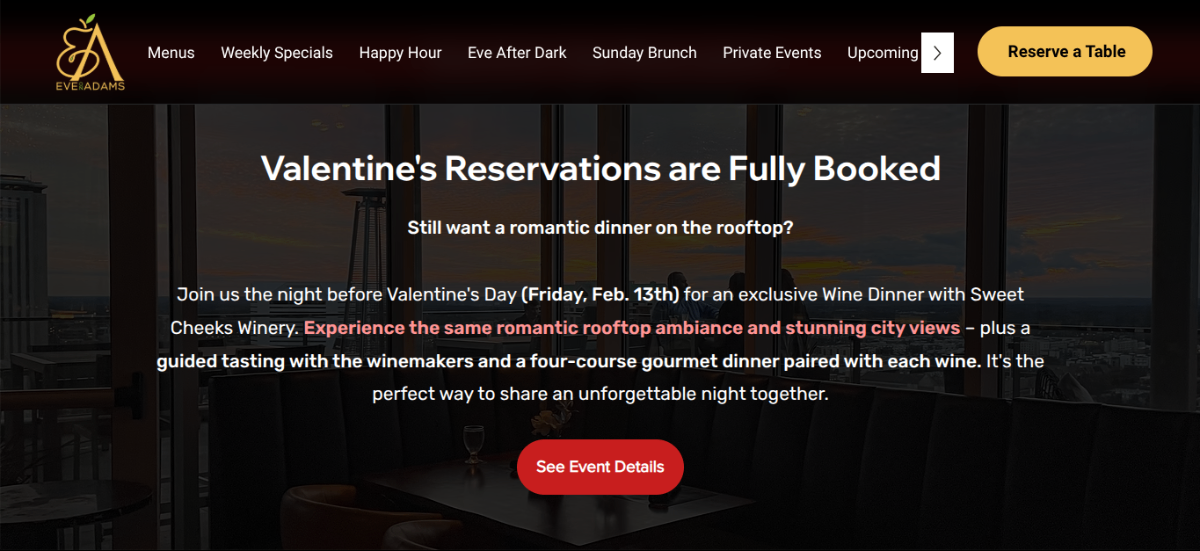Viewport: 1200px width, 551px height.
Task: Click the red See Event Details button
Action: click(x=600, y=467)
